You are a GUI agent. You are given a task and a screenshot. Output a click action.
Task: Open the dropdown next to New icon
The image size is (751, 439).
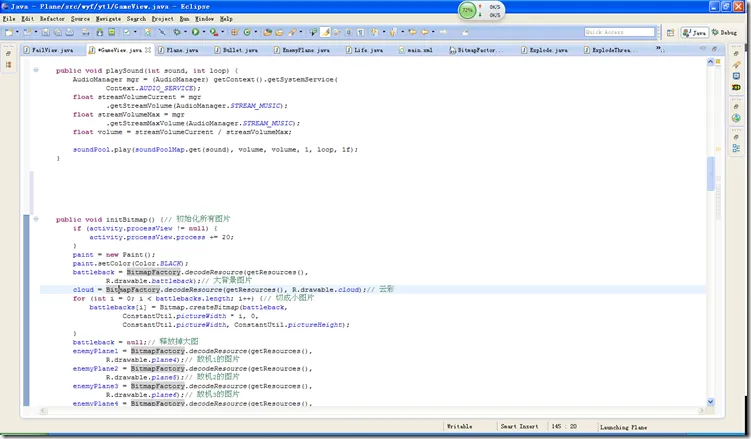tap(17, 32)
